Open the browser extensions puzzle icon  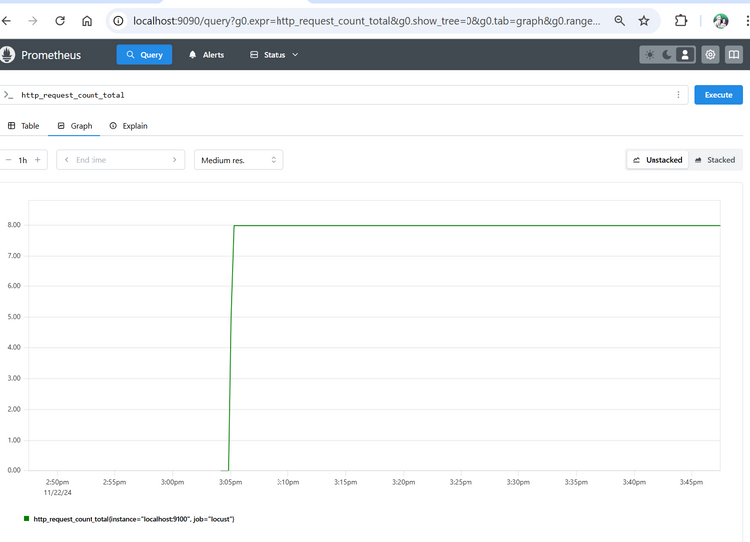pyautogui.click(x=681, y=21)
